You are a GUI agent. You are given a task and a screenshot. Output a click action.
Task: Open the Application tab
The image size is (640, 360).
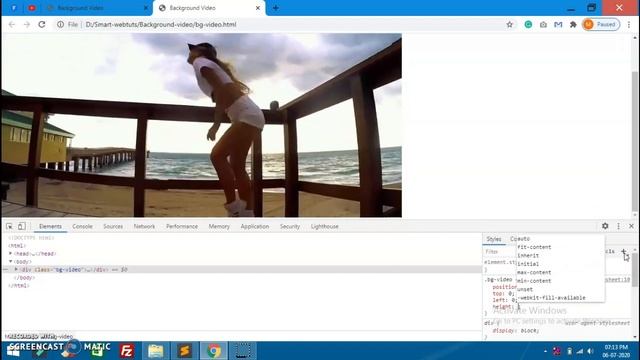pyautogui.click(x=255, y=226)
